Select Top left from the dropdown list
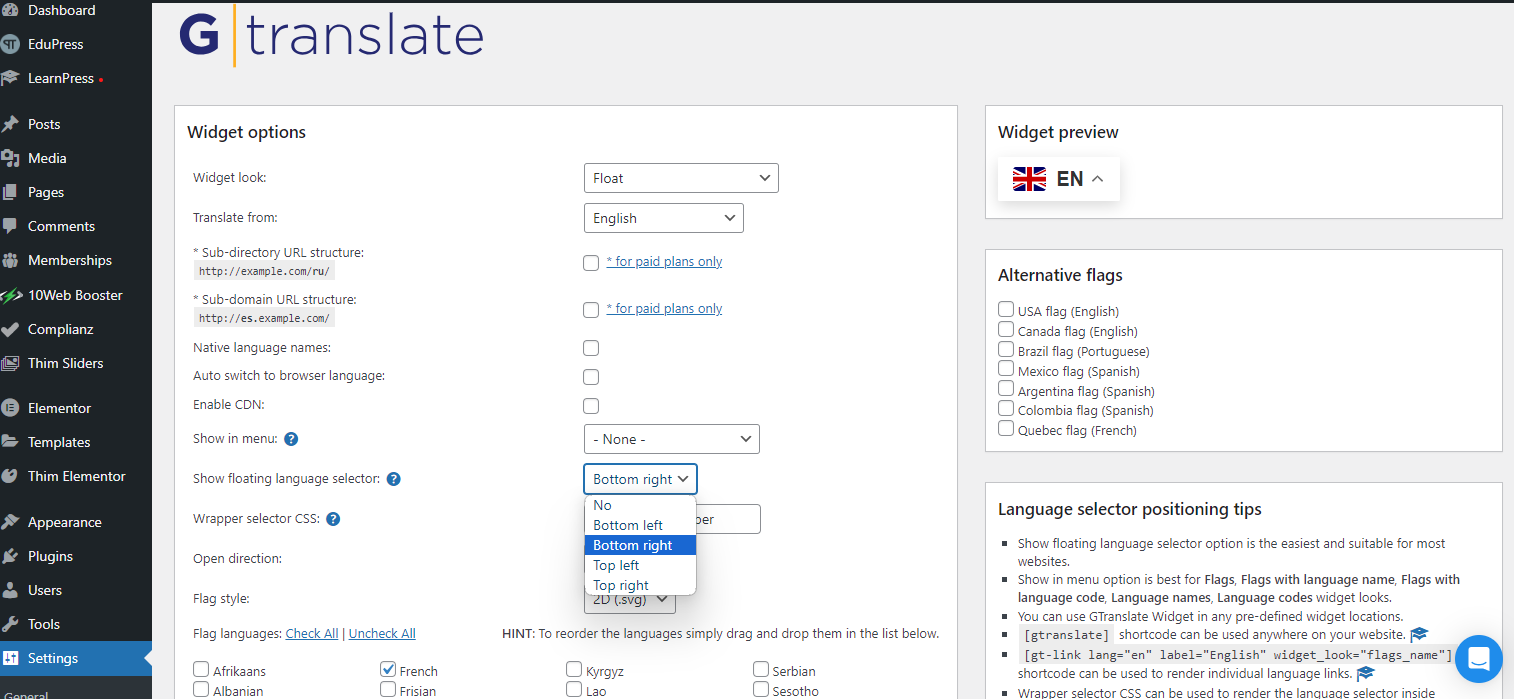This screenshot has height=699, width=1514. pos(616,565)
